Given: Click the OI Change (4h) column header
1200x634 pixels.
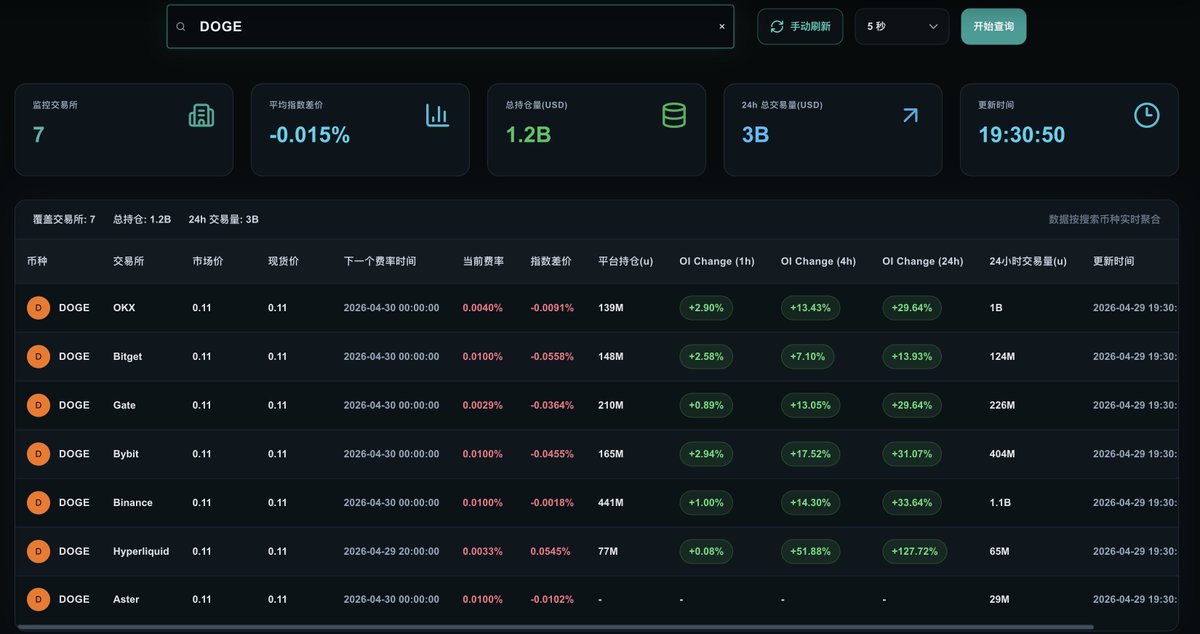Looking at the screenshot, I should [819, 261].
